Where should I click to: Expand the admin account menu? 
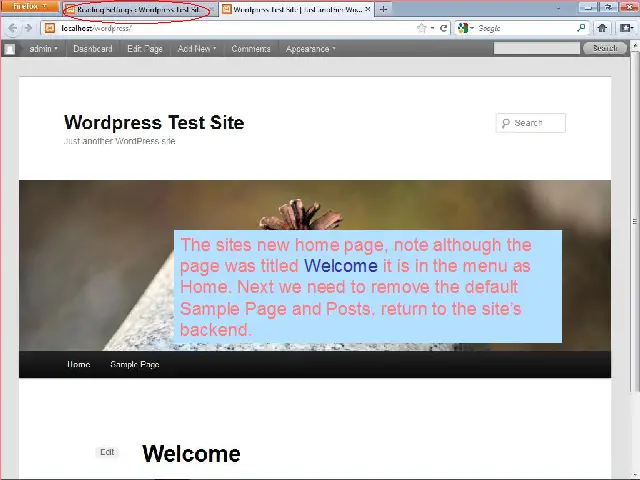coord(43,49)
